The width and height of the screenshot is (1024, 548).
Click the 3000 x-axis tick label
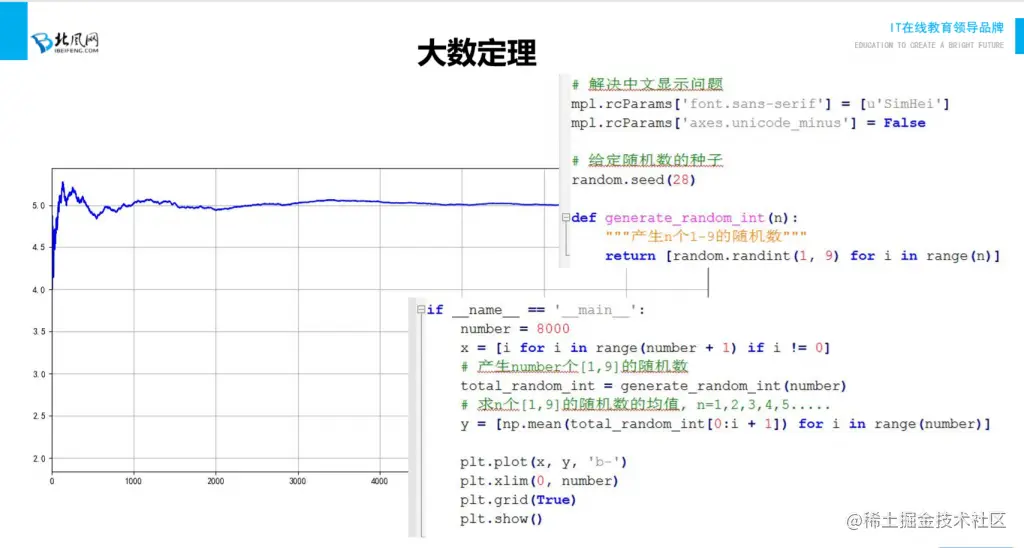297,481
